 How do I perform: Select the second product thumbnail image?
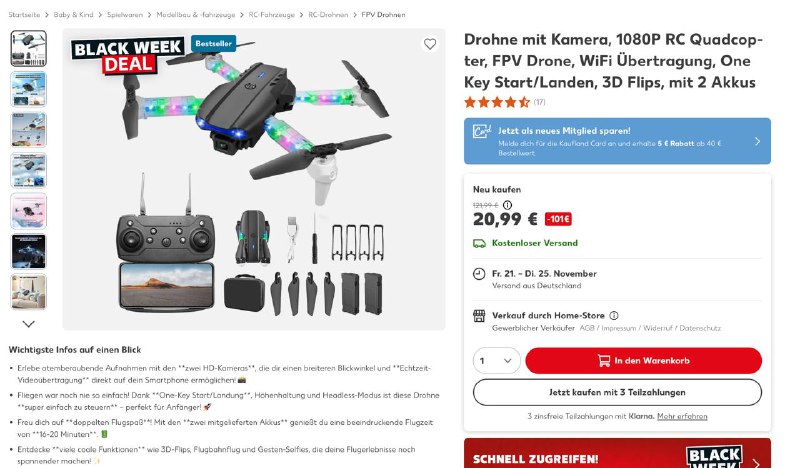click(x=29, y=89)
